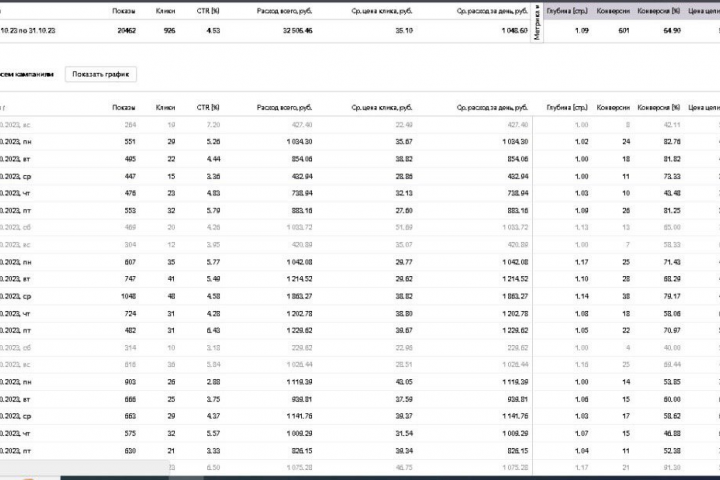Sort by Конверсия (%) in daily table header
Viewport: 720px width, 480px height.
(659, 107)
